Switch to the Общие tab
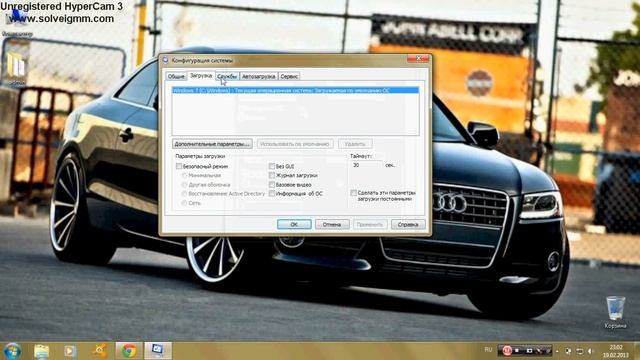Viewport: 640px width, 360px height. click(176, 76)
